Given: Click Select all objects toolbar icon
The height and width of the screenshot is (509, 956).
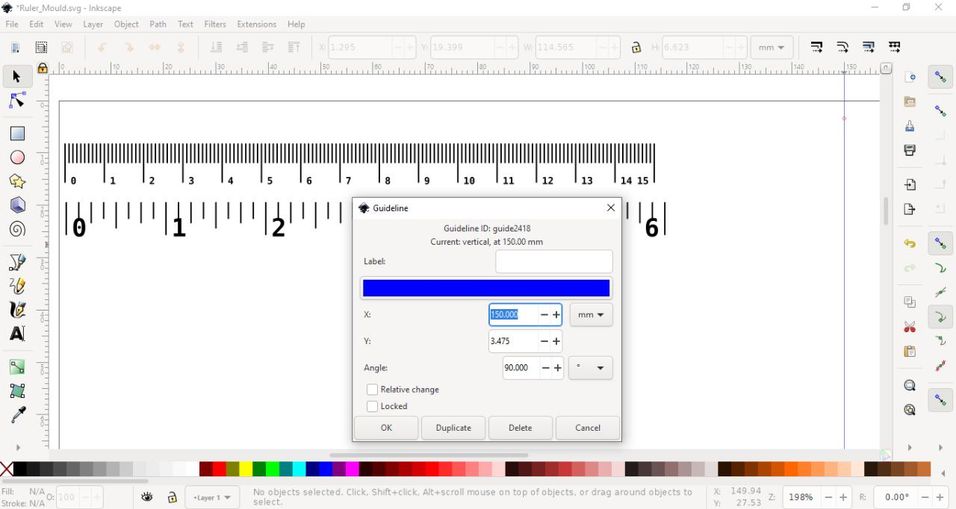Looking at the screenshot, I should coord(15,47).
